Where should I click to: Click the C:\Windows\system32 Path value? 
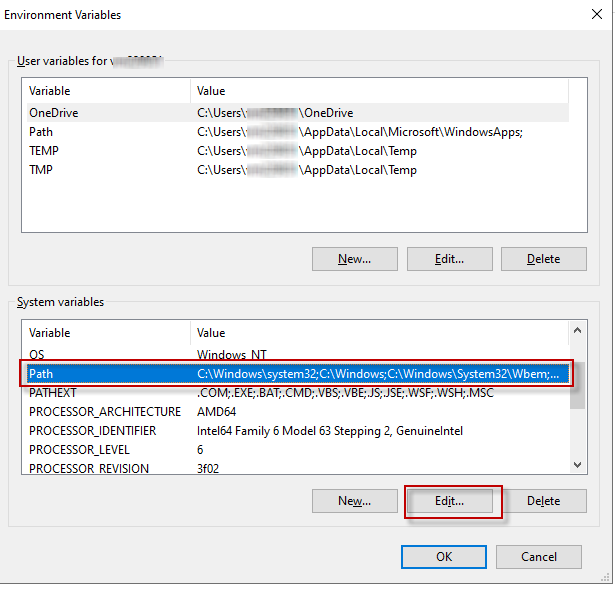[378, 374]
